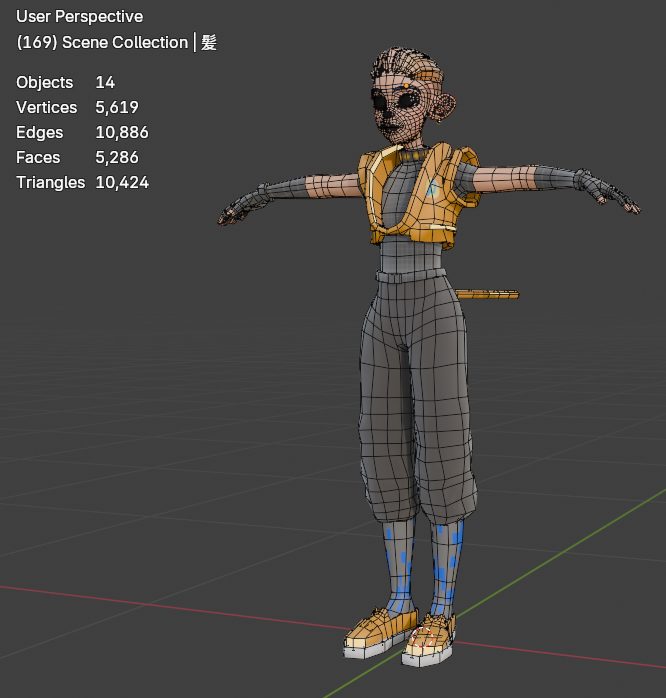The height and width of the screenshot is (698, 666).
Task: Select the blue-spotted sock on the left leg
Action: 399,565
